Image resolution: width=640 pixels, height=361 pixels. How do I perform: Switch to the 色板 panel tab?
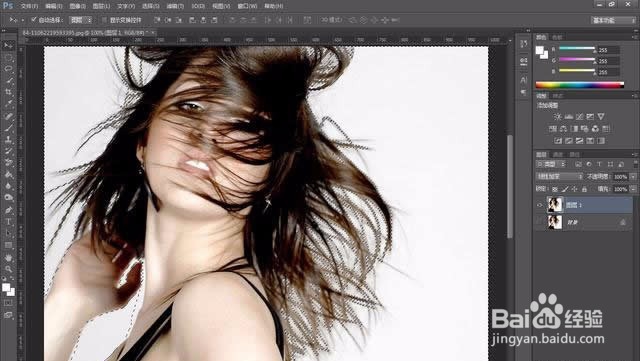tap(557, 37)
